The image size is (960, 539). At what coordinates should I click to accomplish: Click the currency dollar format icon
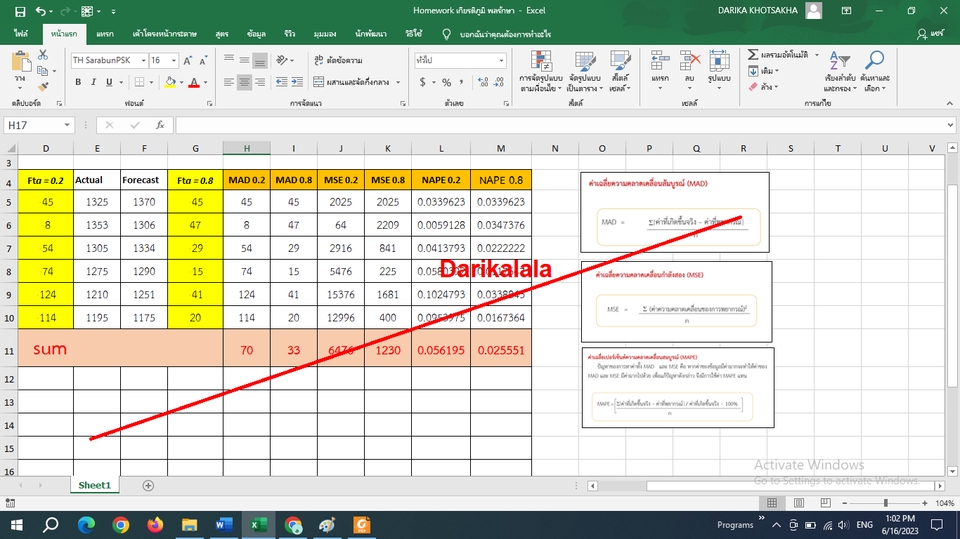click(422, 82)
